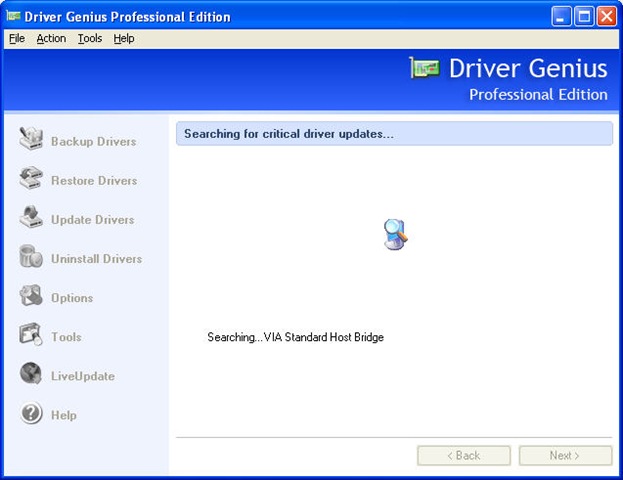The width and height of the screenshot is (623, 480).
Task: Click the Restore Drivers icon
Action: (x=31, y=178)
